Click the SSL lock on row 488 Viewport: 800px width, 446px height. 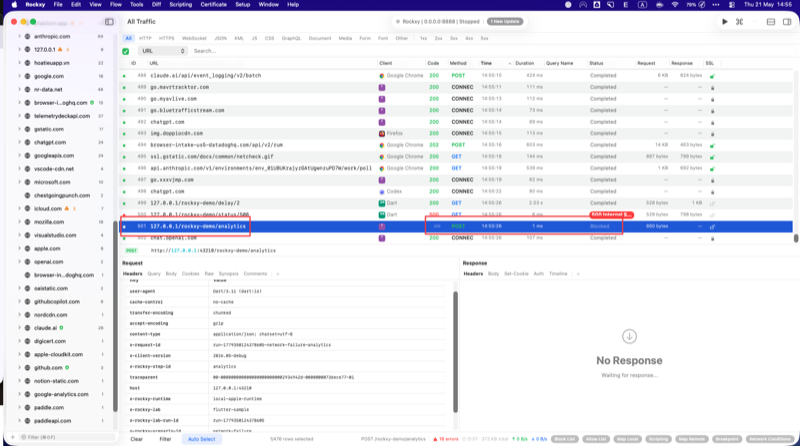click(x=712, y=76)
